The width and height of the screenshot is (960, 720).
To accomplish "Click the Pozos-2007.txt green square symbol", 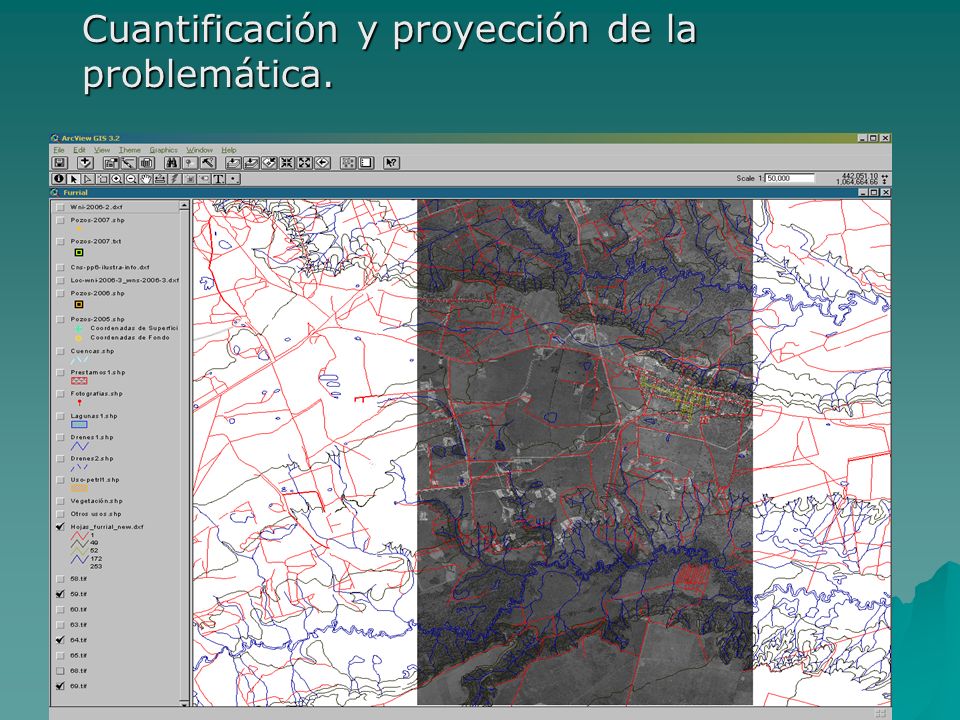I will pyautogui.click(x=78, y=252).
